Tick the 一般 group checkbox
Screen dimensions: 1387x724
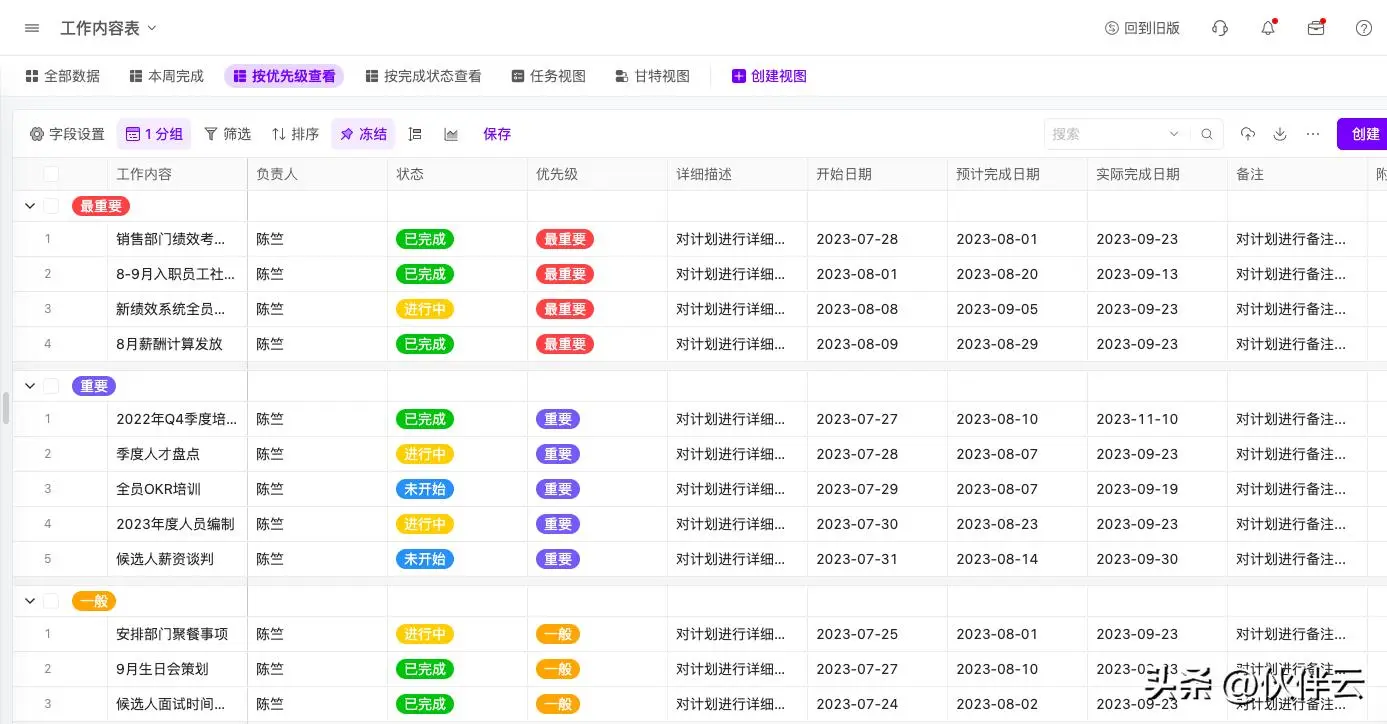[51, 601]
